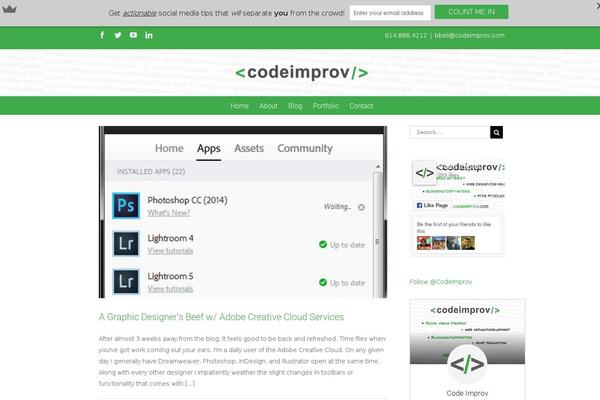
Task: Click the bbell@codeimprov.com email link
Action: point(470,35)
